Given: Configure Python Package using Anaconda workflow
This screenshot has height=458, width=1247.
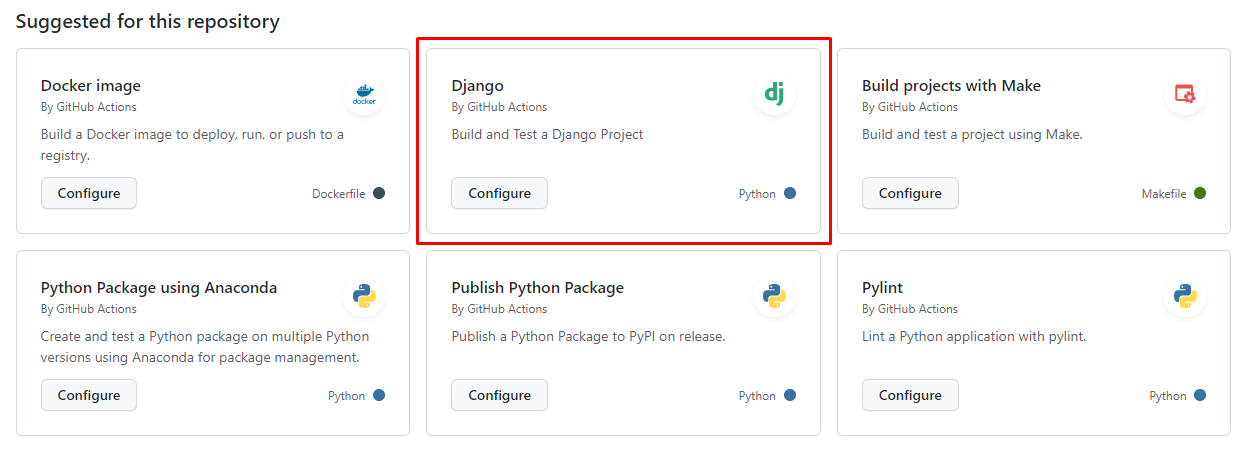Looking at the screenshot, I should click(x=89, y=395).
